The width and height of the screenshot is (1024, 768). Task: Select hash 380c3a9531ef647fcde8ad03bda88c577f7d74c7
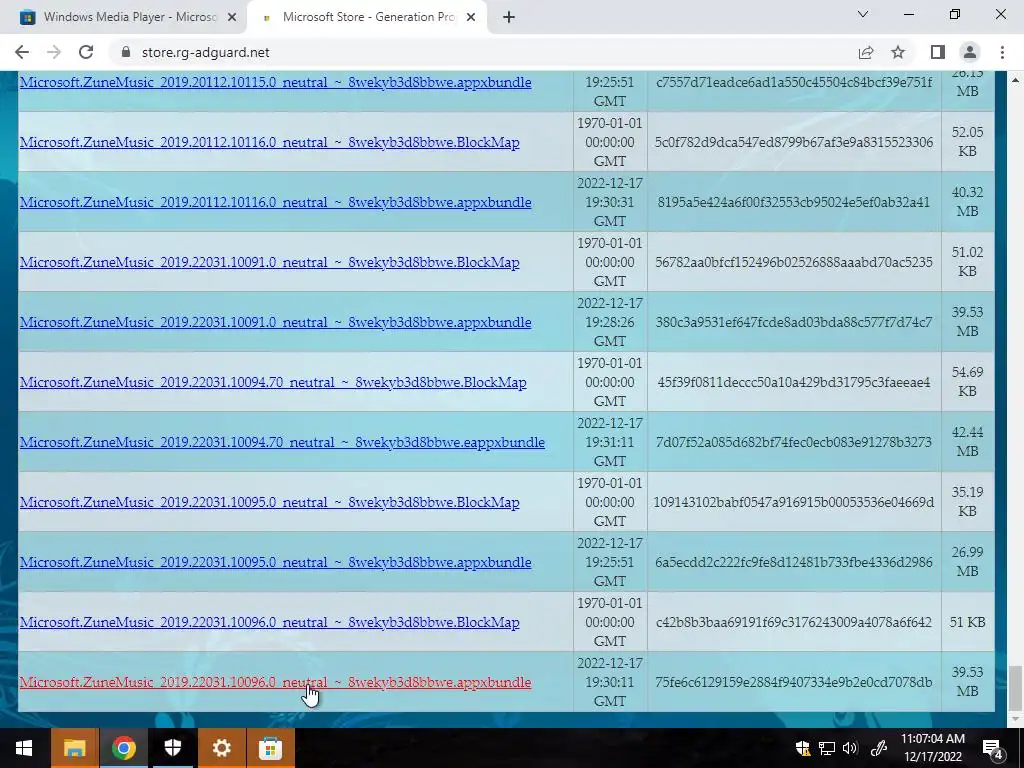794,323
